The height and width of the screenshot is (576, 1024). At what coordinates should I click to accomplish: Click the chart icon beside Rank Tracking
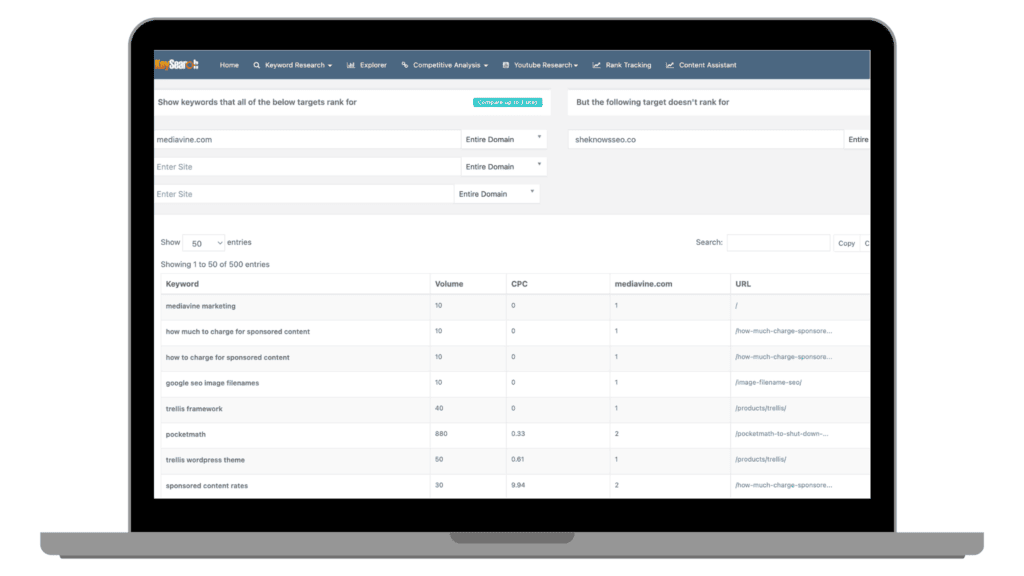point(596,65)
